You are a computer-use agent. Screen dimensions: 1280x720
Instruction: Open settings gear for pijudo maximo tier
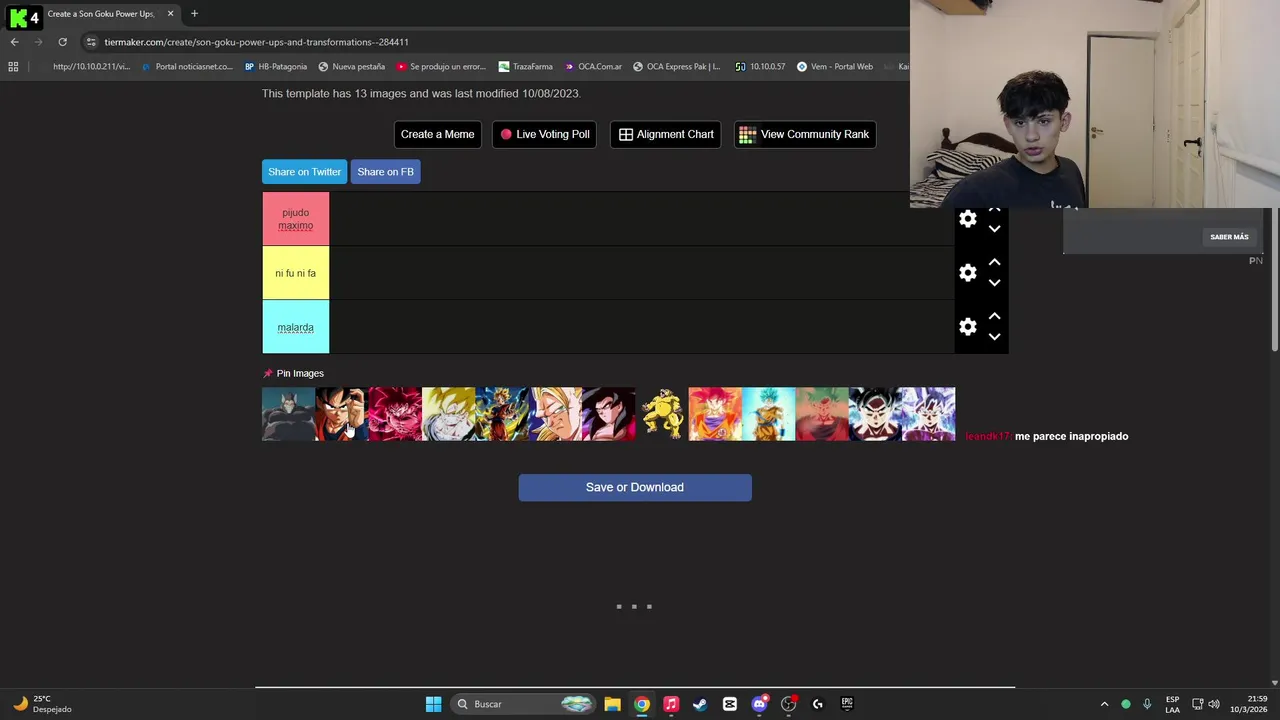[968, 219]
